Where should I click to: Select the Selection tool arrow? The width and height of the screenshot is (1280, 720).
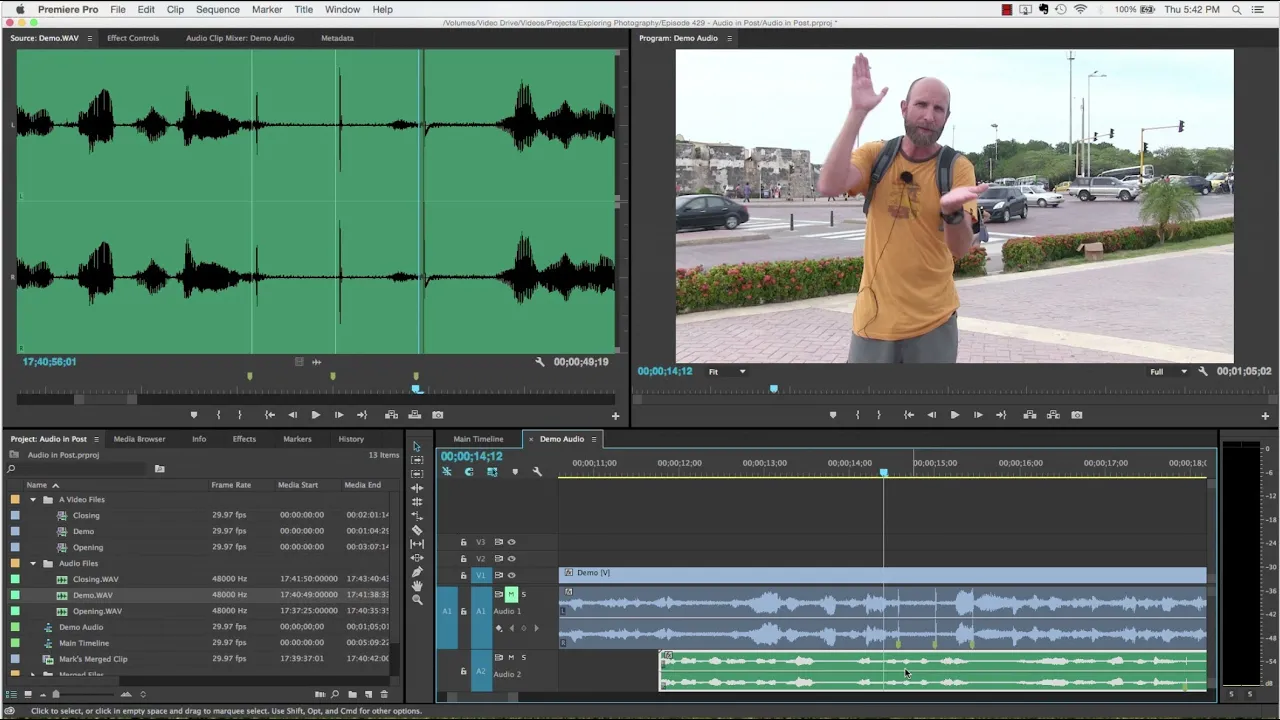coord(416,446)
